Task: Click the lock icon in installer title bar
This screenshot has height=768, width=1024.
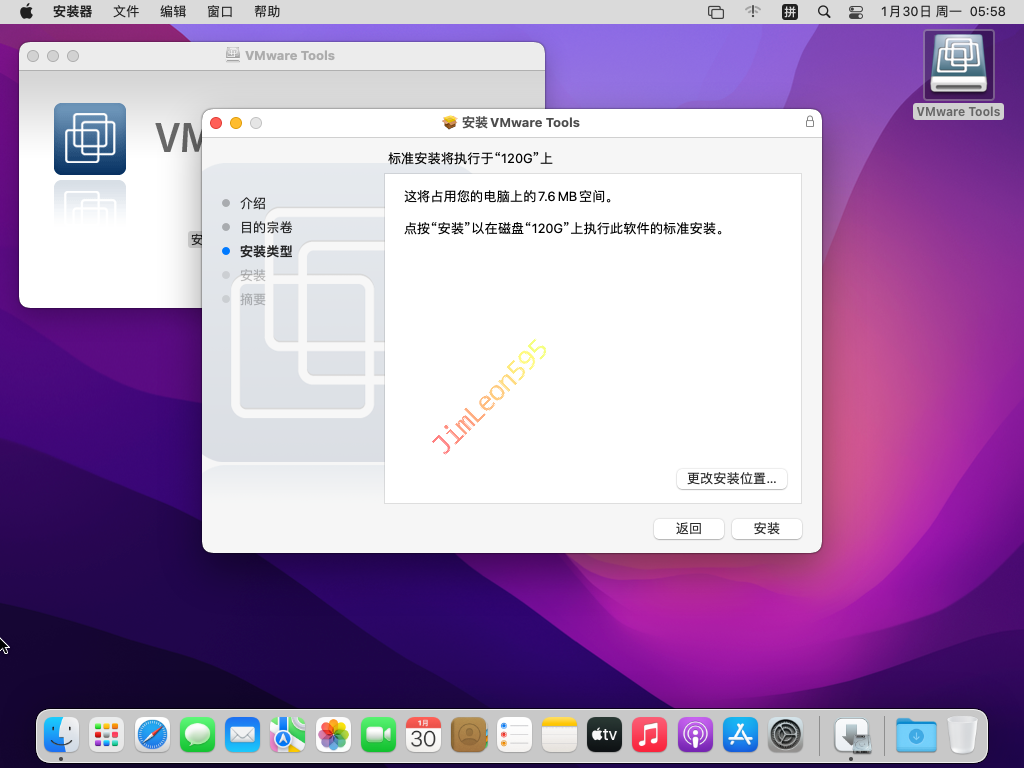Action: 809,122
